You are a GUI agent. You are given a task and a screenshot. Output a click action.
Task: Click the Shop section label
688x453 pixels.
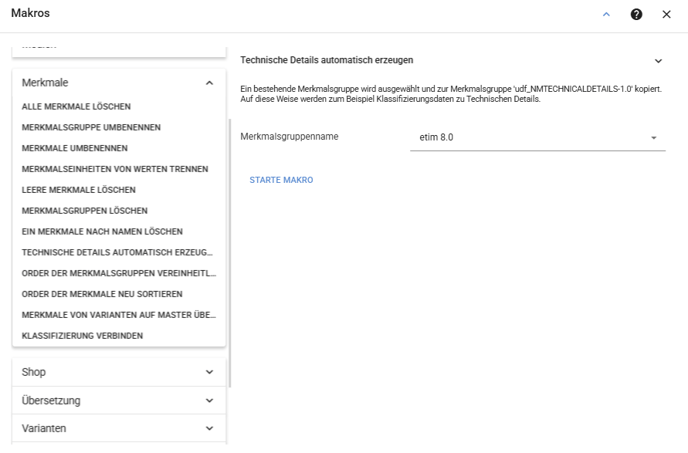tap(34, 372)
